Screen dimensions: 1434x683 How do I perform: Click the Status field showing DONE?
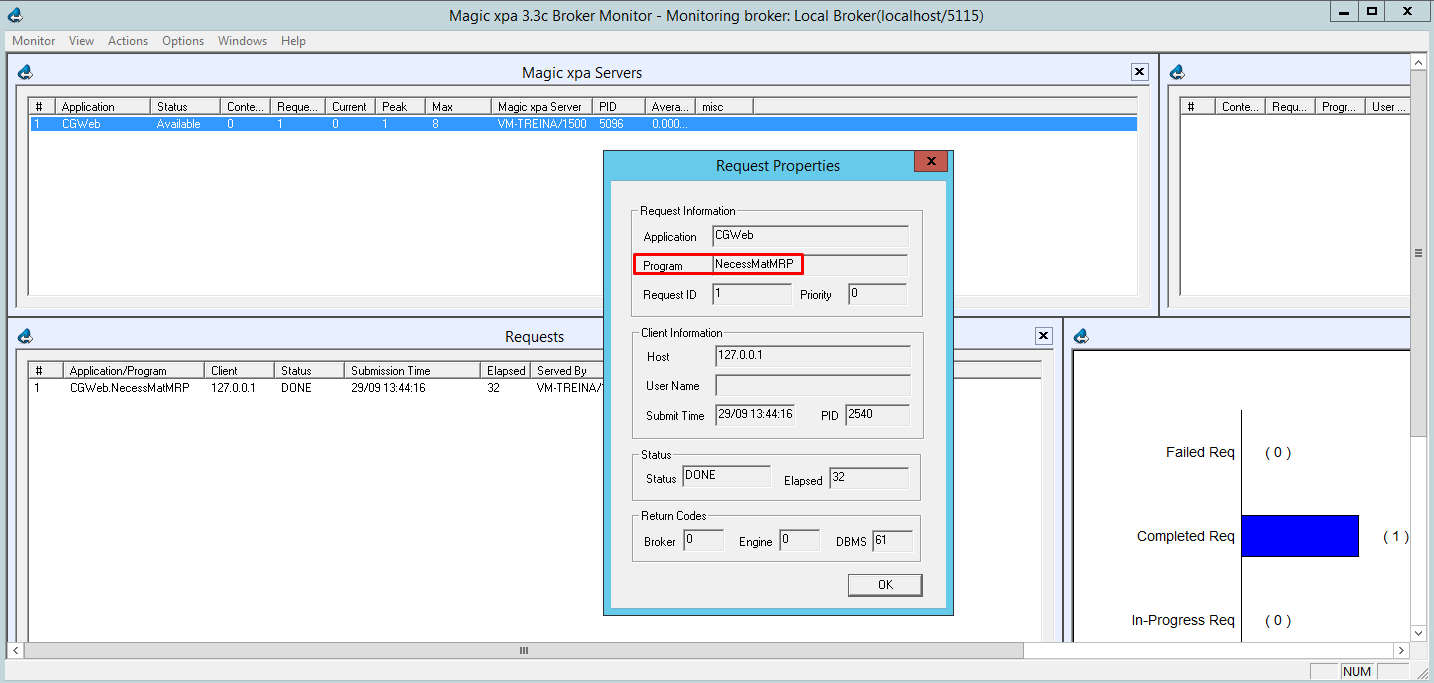click(x=727, y=477)
